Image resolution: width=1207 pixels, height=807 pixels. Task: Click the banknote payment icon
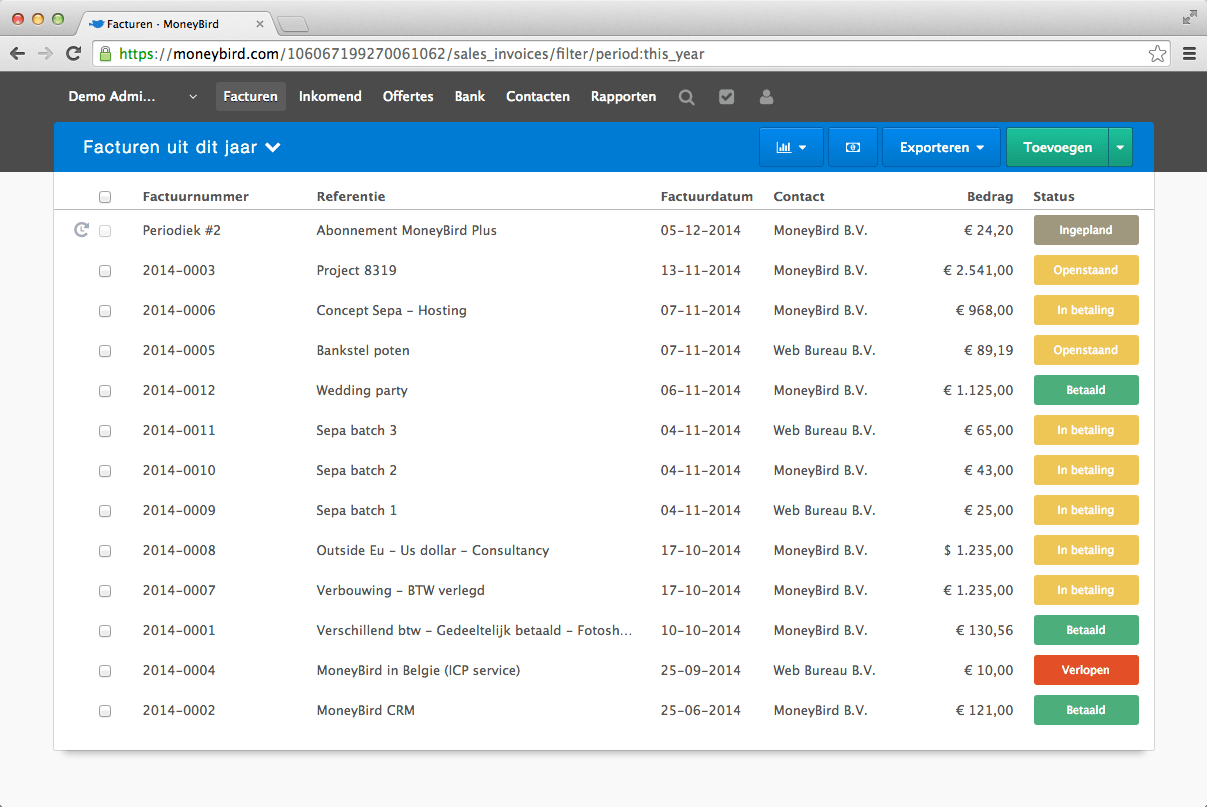852,146
